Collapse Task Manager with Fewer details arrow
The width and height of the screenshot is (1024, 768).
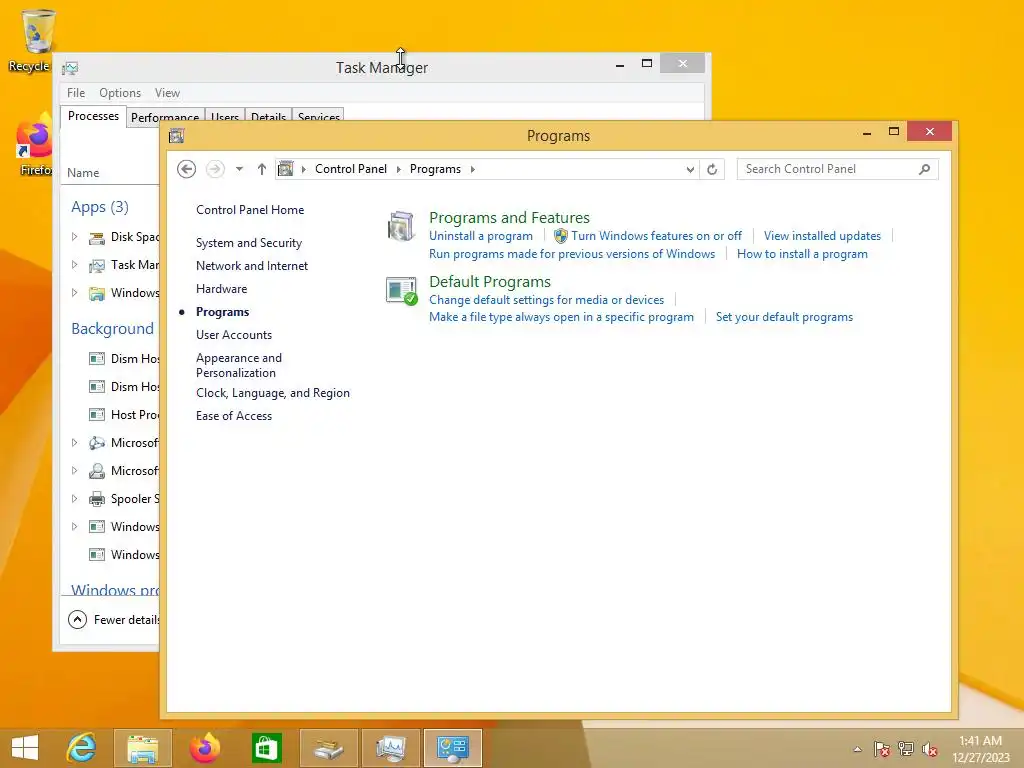coord(77,619)
